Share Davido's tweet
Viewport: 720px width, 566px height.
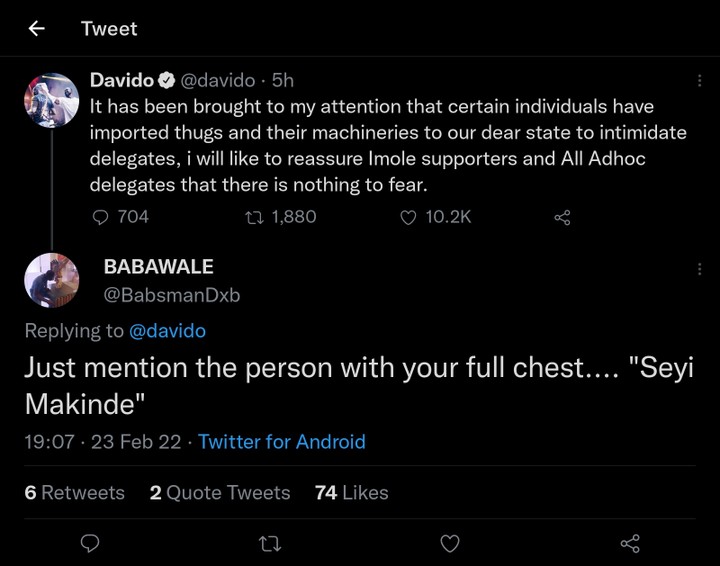pyautogui.click(x=562, y=217)
